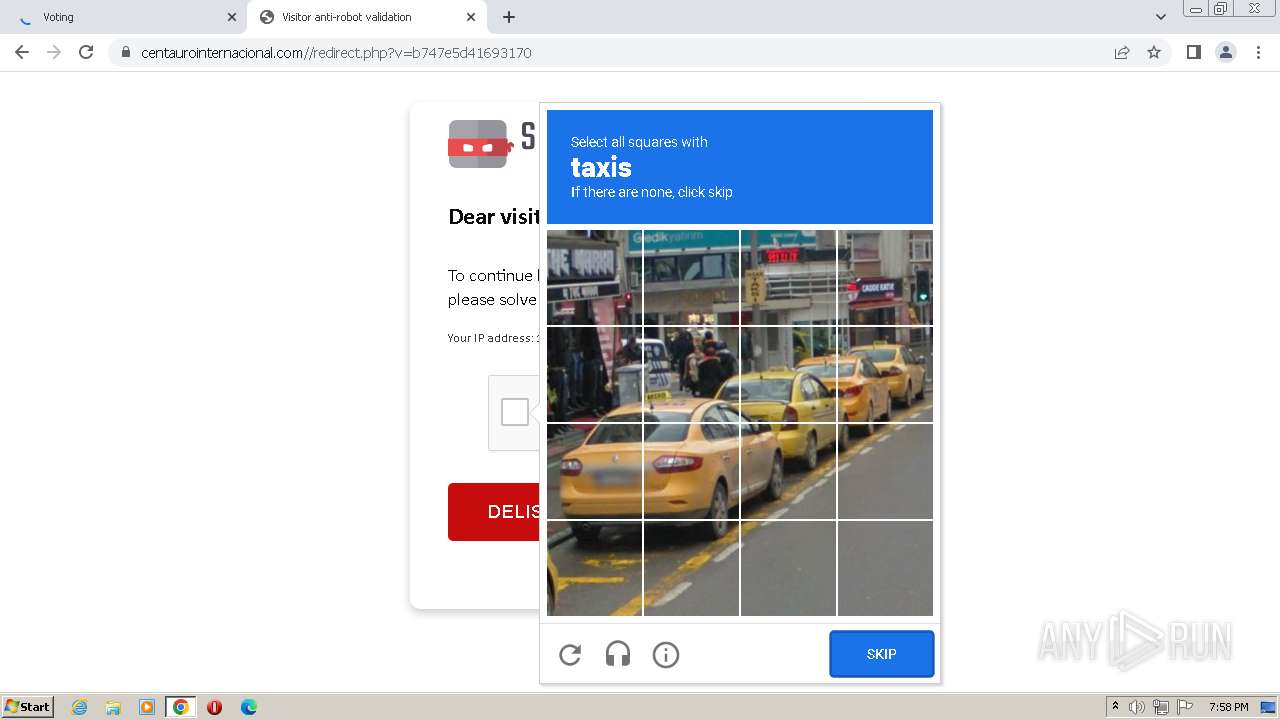
Task: Reload the current page
Action: coord(86,52)
